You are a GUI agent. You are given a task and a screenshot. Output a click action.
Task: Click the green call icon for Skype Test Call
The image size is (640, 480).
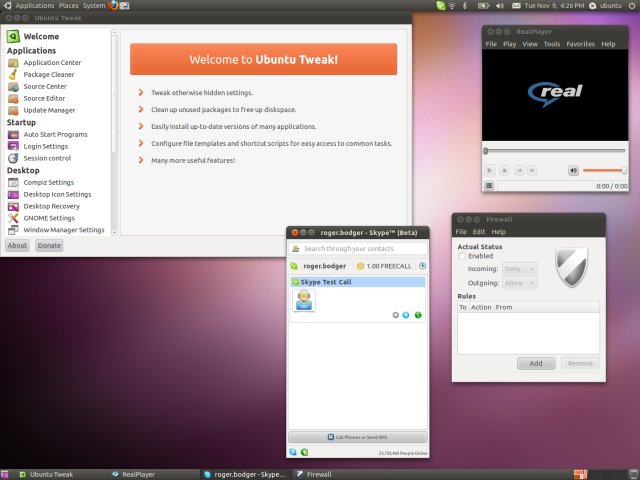pyautogui.click(x=418, y=315)
